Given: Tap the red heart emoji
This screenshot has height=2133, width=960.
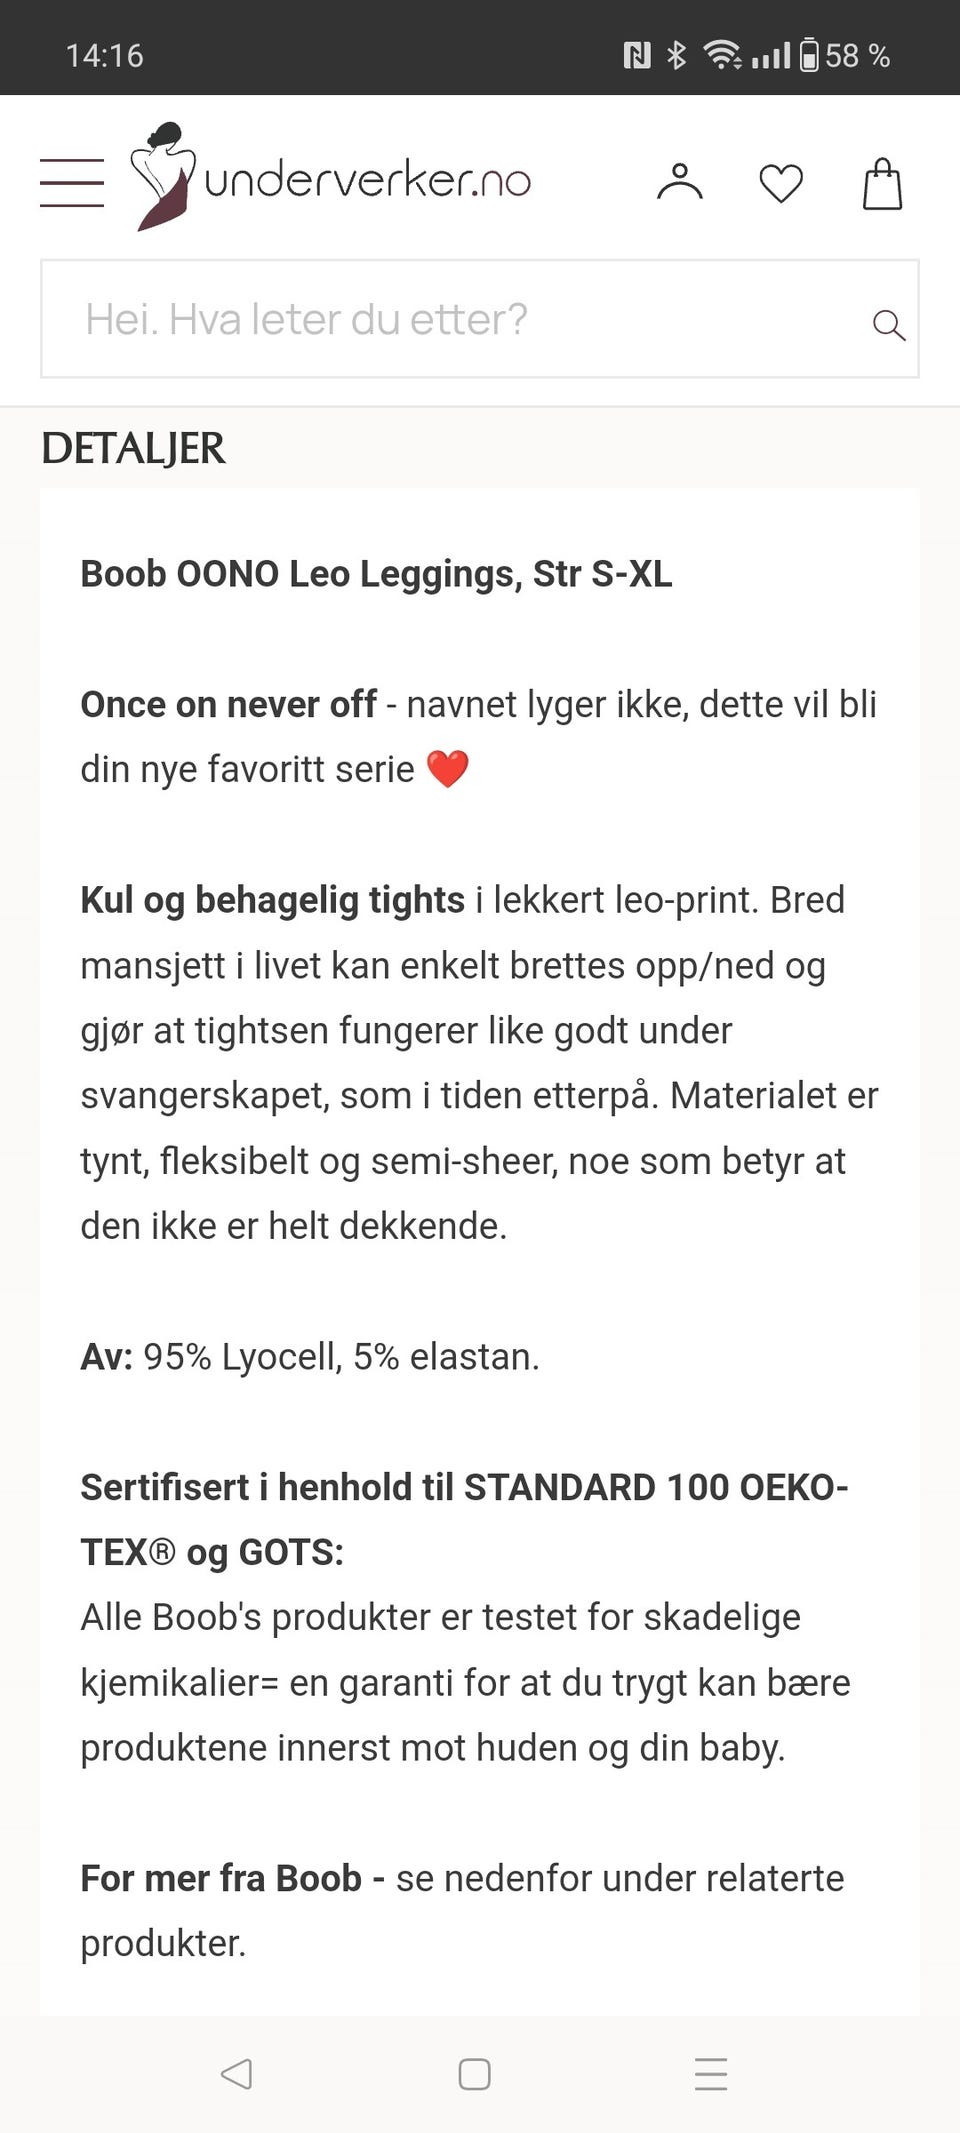Looking at the screenshot, I should [x=447, y=769].
